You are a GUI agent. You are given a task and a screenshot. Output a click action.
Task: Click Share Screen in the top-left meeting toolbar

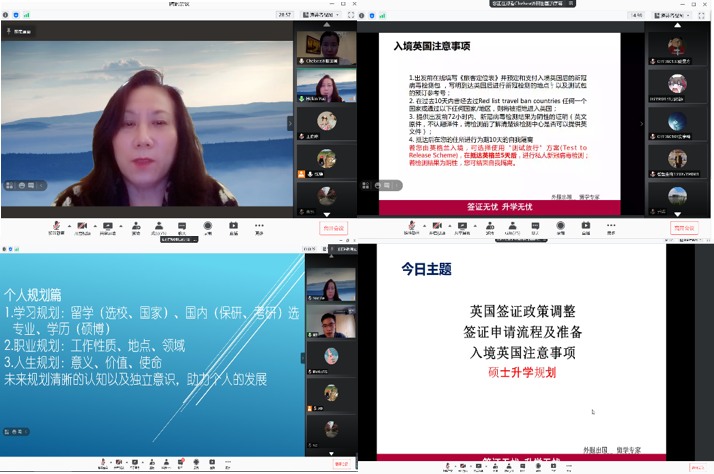pyautogui.click(x=107, y=225)
